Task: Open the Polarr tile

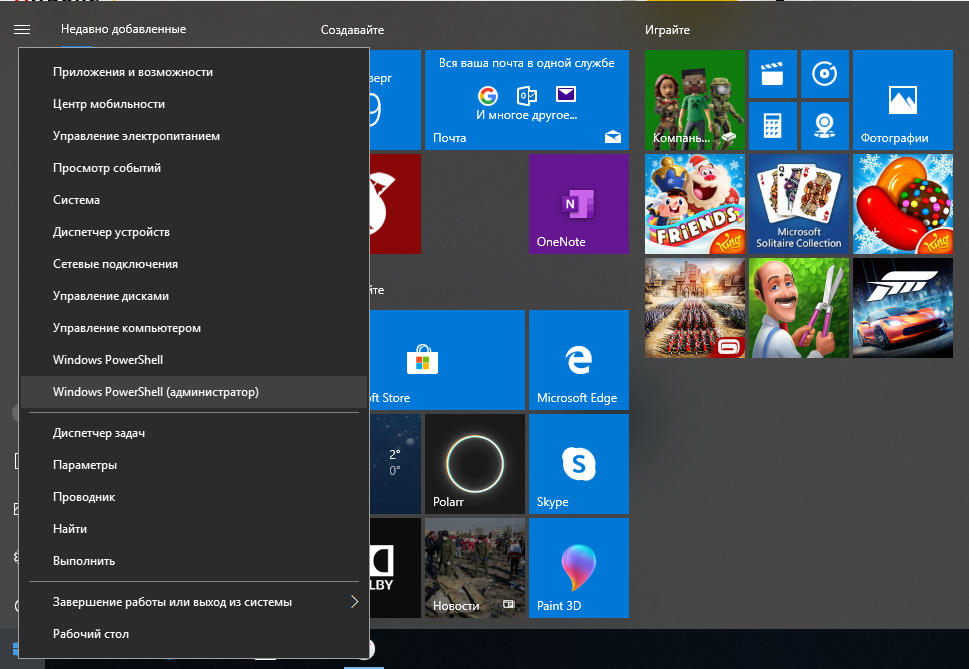Action: coord(475,463)
